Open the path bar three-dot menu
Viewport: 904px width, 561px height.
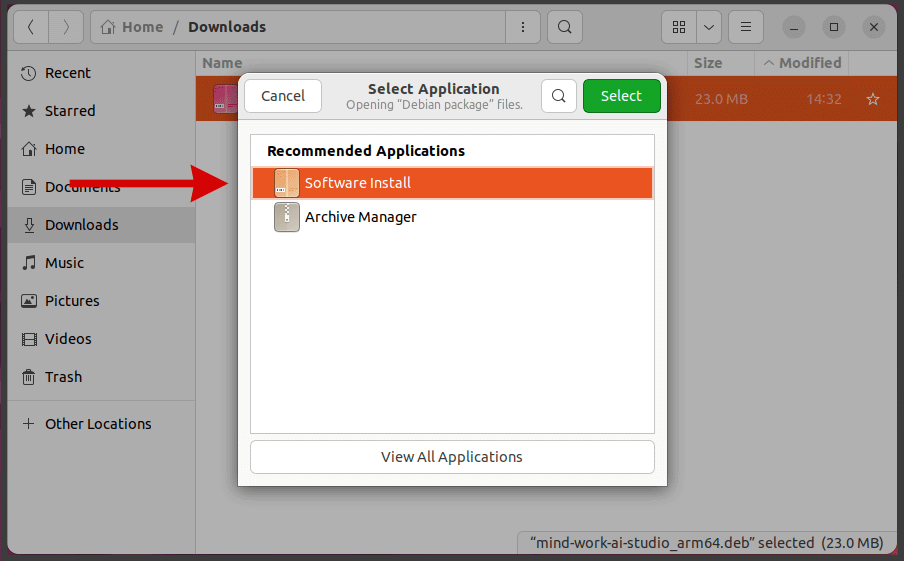(523, 27)
